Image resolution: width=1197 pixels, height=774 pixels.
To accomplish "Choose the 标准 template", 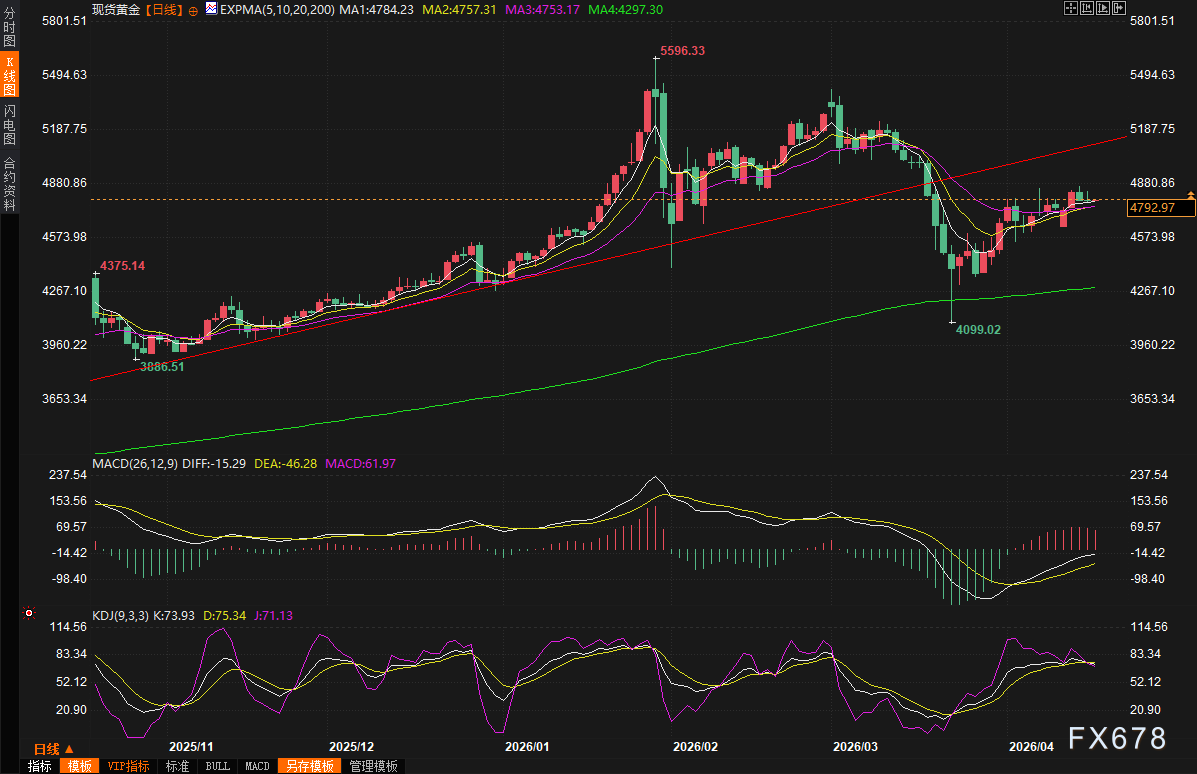I will [178, 766].
